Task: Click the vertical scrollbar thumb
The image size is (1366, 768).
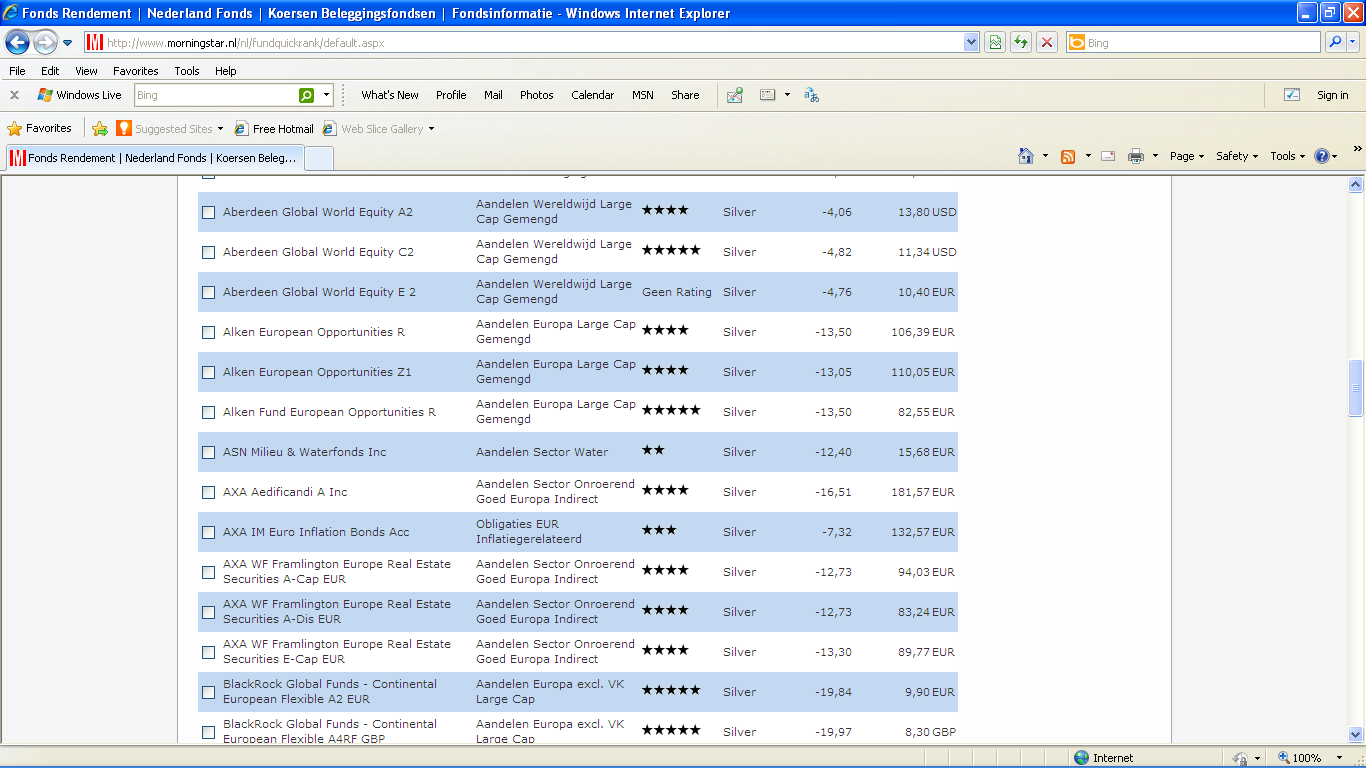Action: pyautogui.click(x=1356, y=388)
